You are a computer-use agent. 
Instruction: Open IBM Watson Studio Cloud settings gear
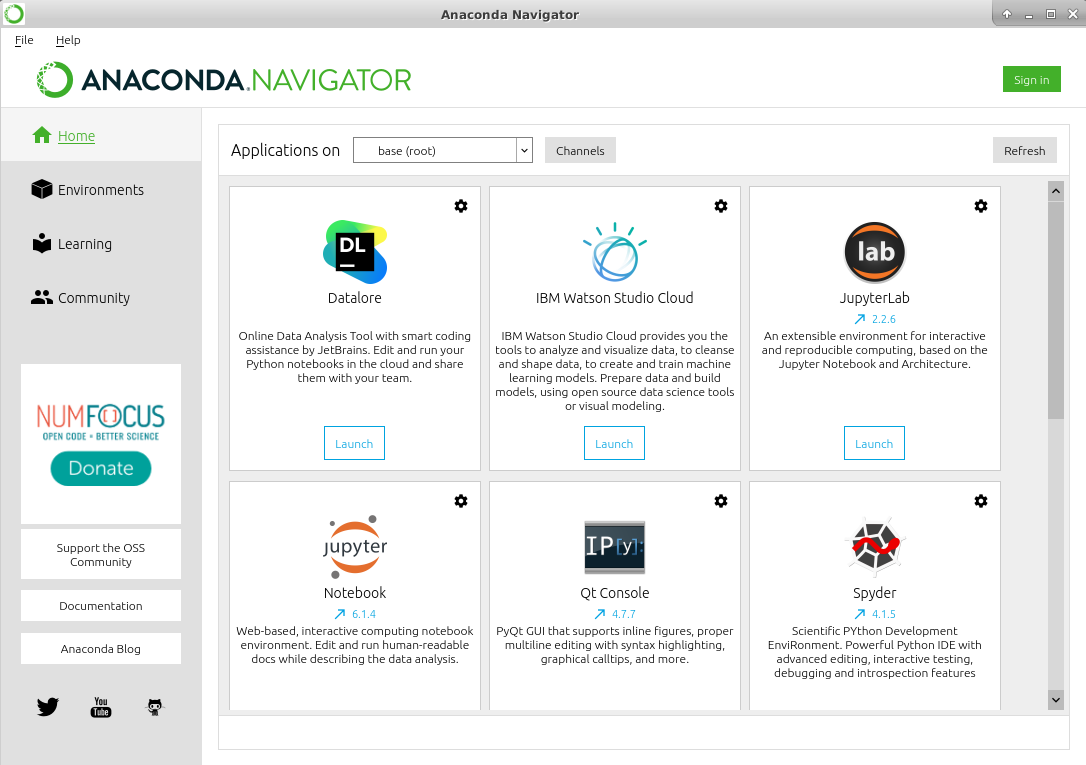[x=721, y=206]
